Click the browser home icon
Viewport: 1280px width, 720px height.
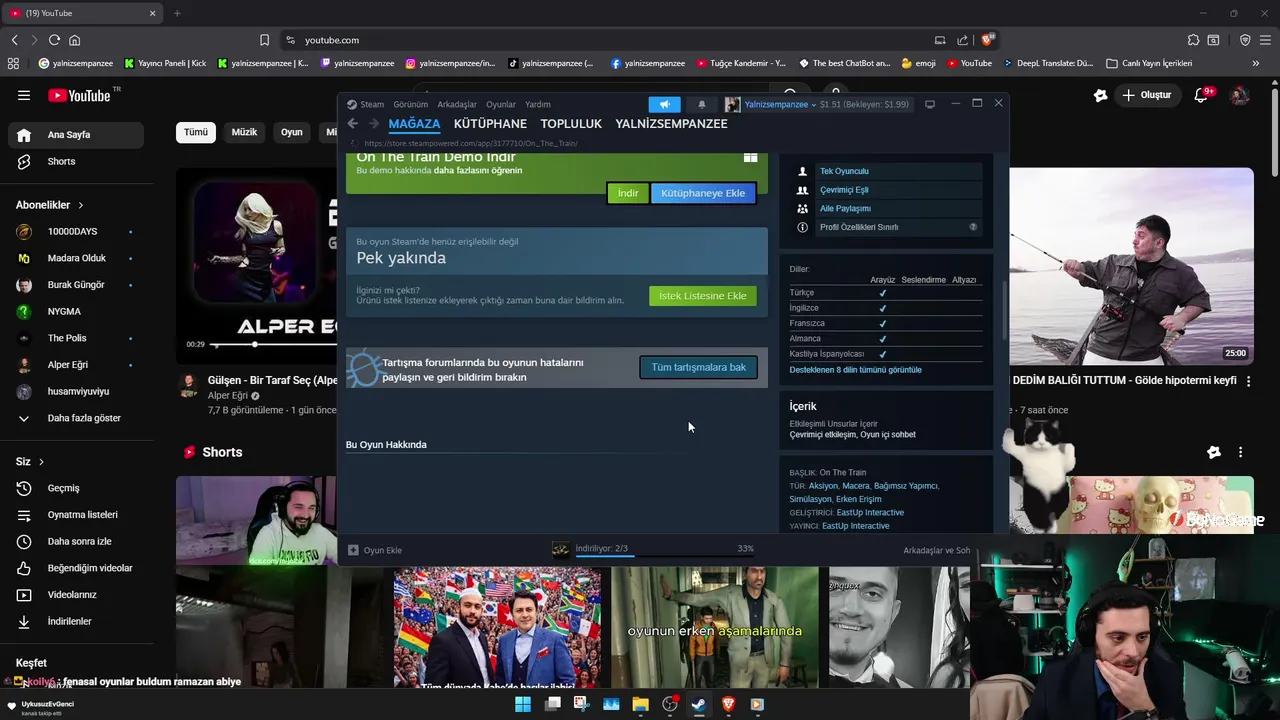coord(74,40)
